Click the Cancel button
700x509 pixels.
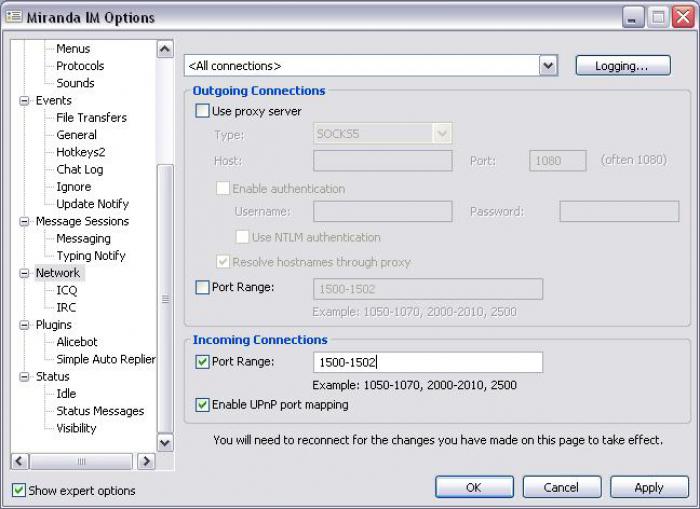562,487
